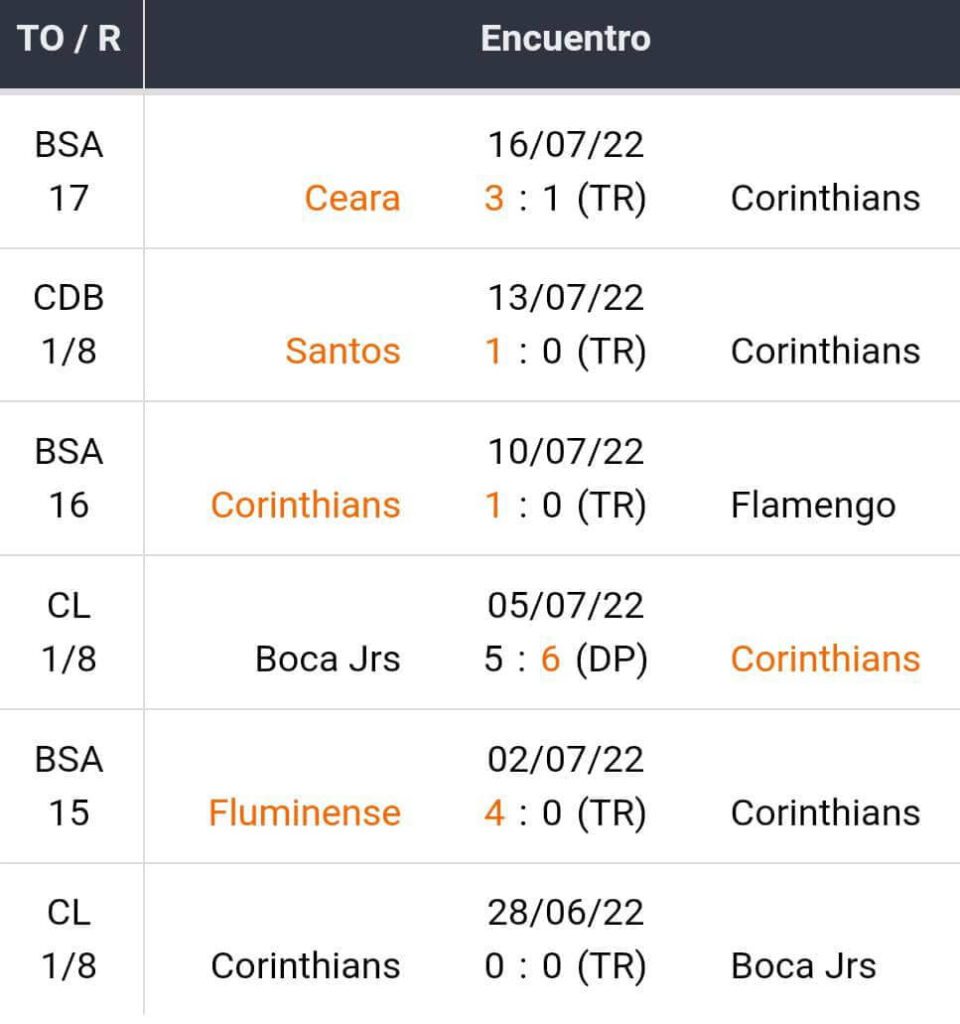The image size is (960, 1024).
Task: Click Corinthians in the match against Flamengo
Action: tap(305, 505)
